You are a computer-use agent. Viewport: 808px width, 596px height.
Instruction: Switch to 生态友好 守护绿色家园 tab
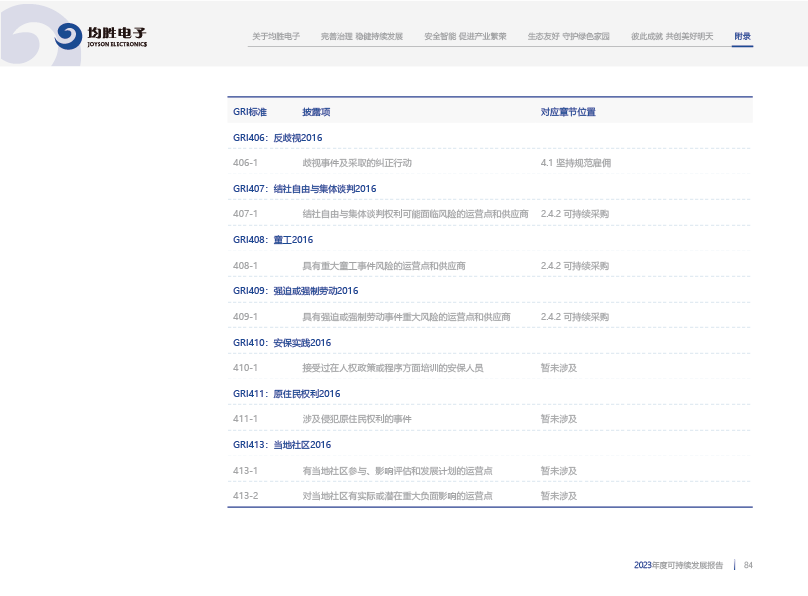(x=569, y=36)
